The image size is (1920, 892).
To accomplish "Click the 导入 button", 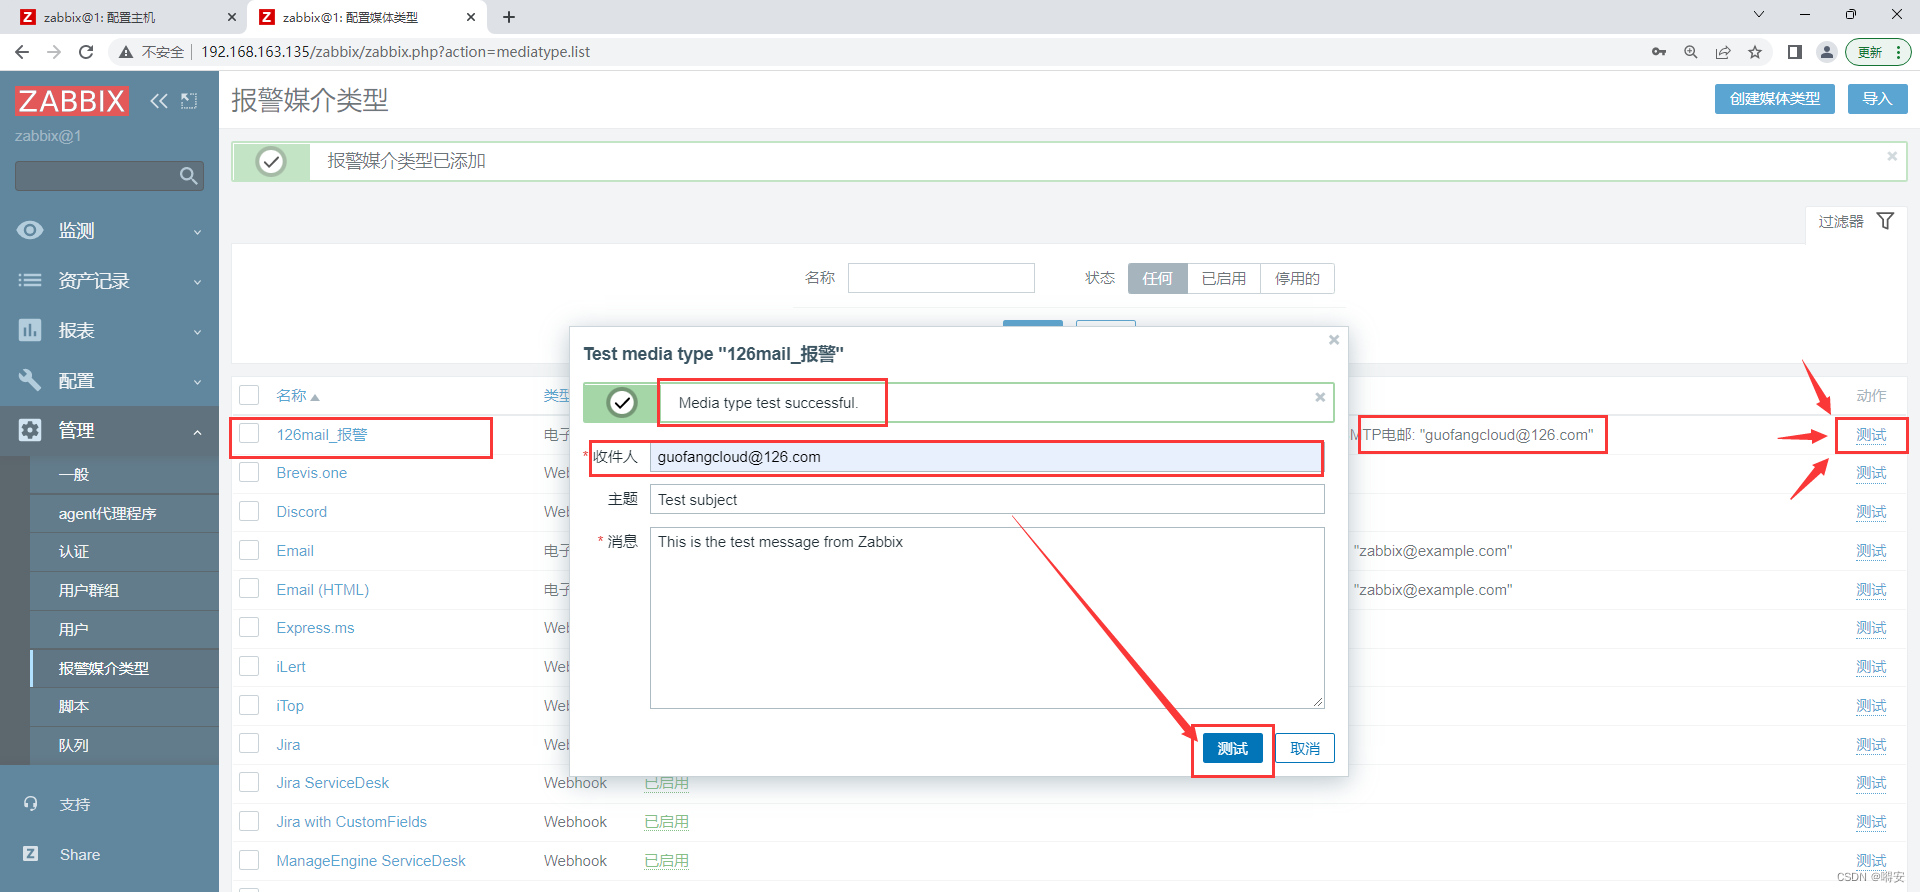I will click(1877, 99).
